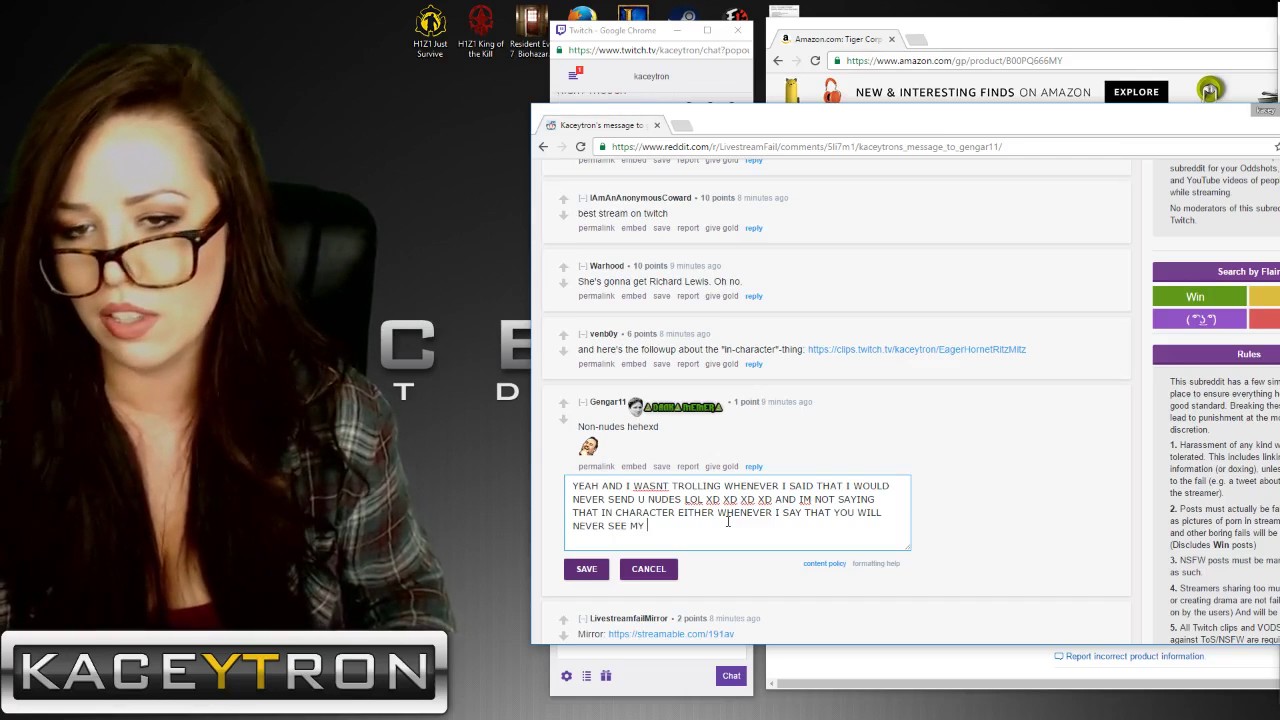Collapse Warhood's comment thread
1280x720 pixels.
(583, 266)
